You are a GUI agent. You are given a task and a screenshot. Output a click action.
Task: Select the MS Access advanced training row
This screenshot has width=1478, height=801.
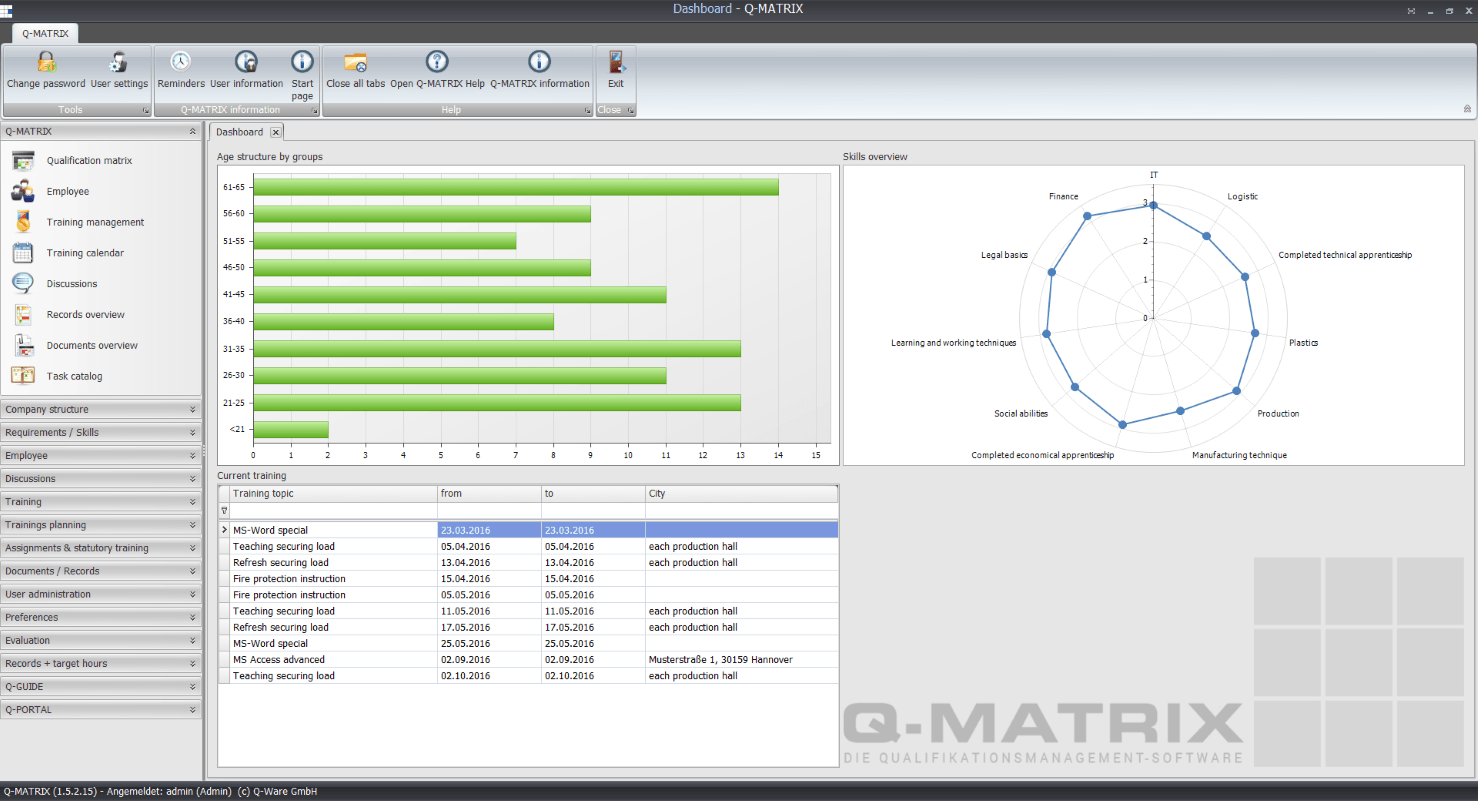coord(279,660)
